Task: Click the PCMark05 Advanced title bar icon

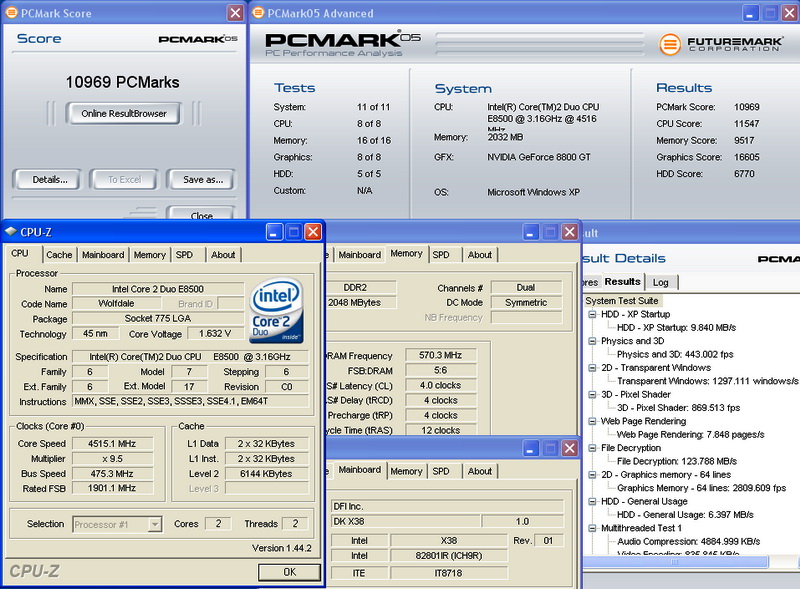Action: tap(258, 13)
